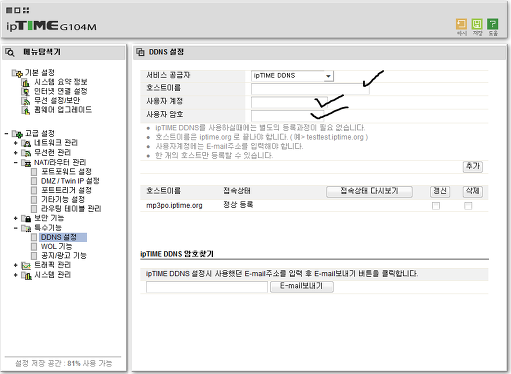Open 공지/광고 기능 menu item
The height and width of the screenshot is (374, 511).
click(63, 256)
